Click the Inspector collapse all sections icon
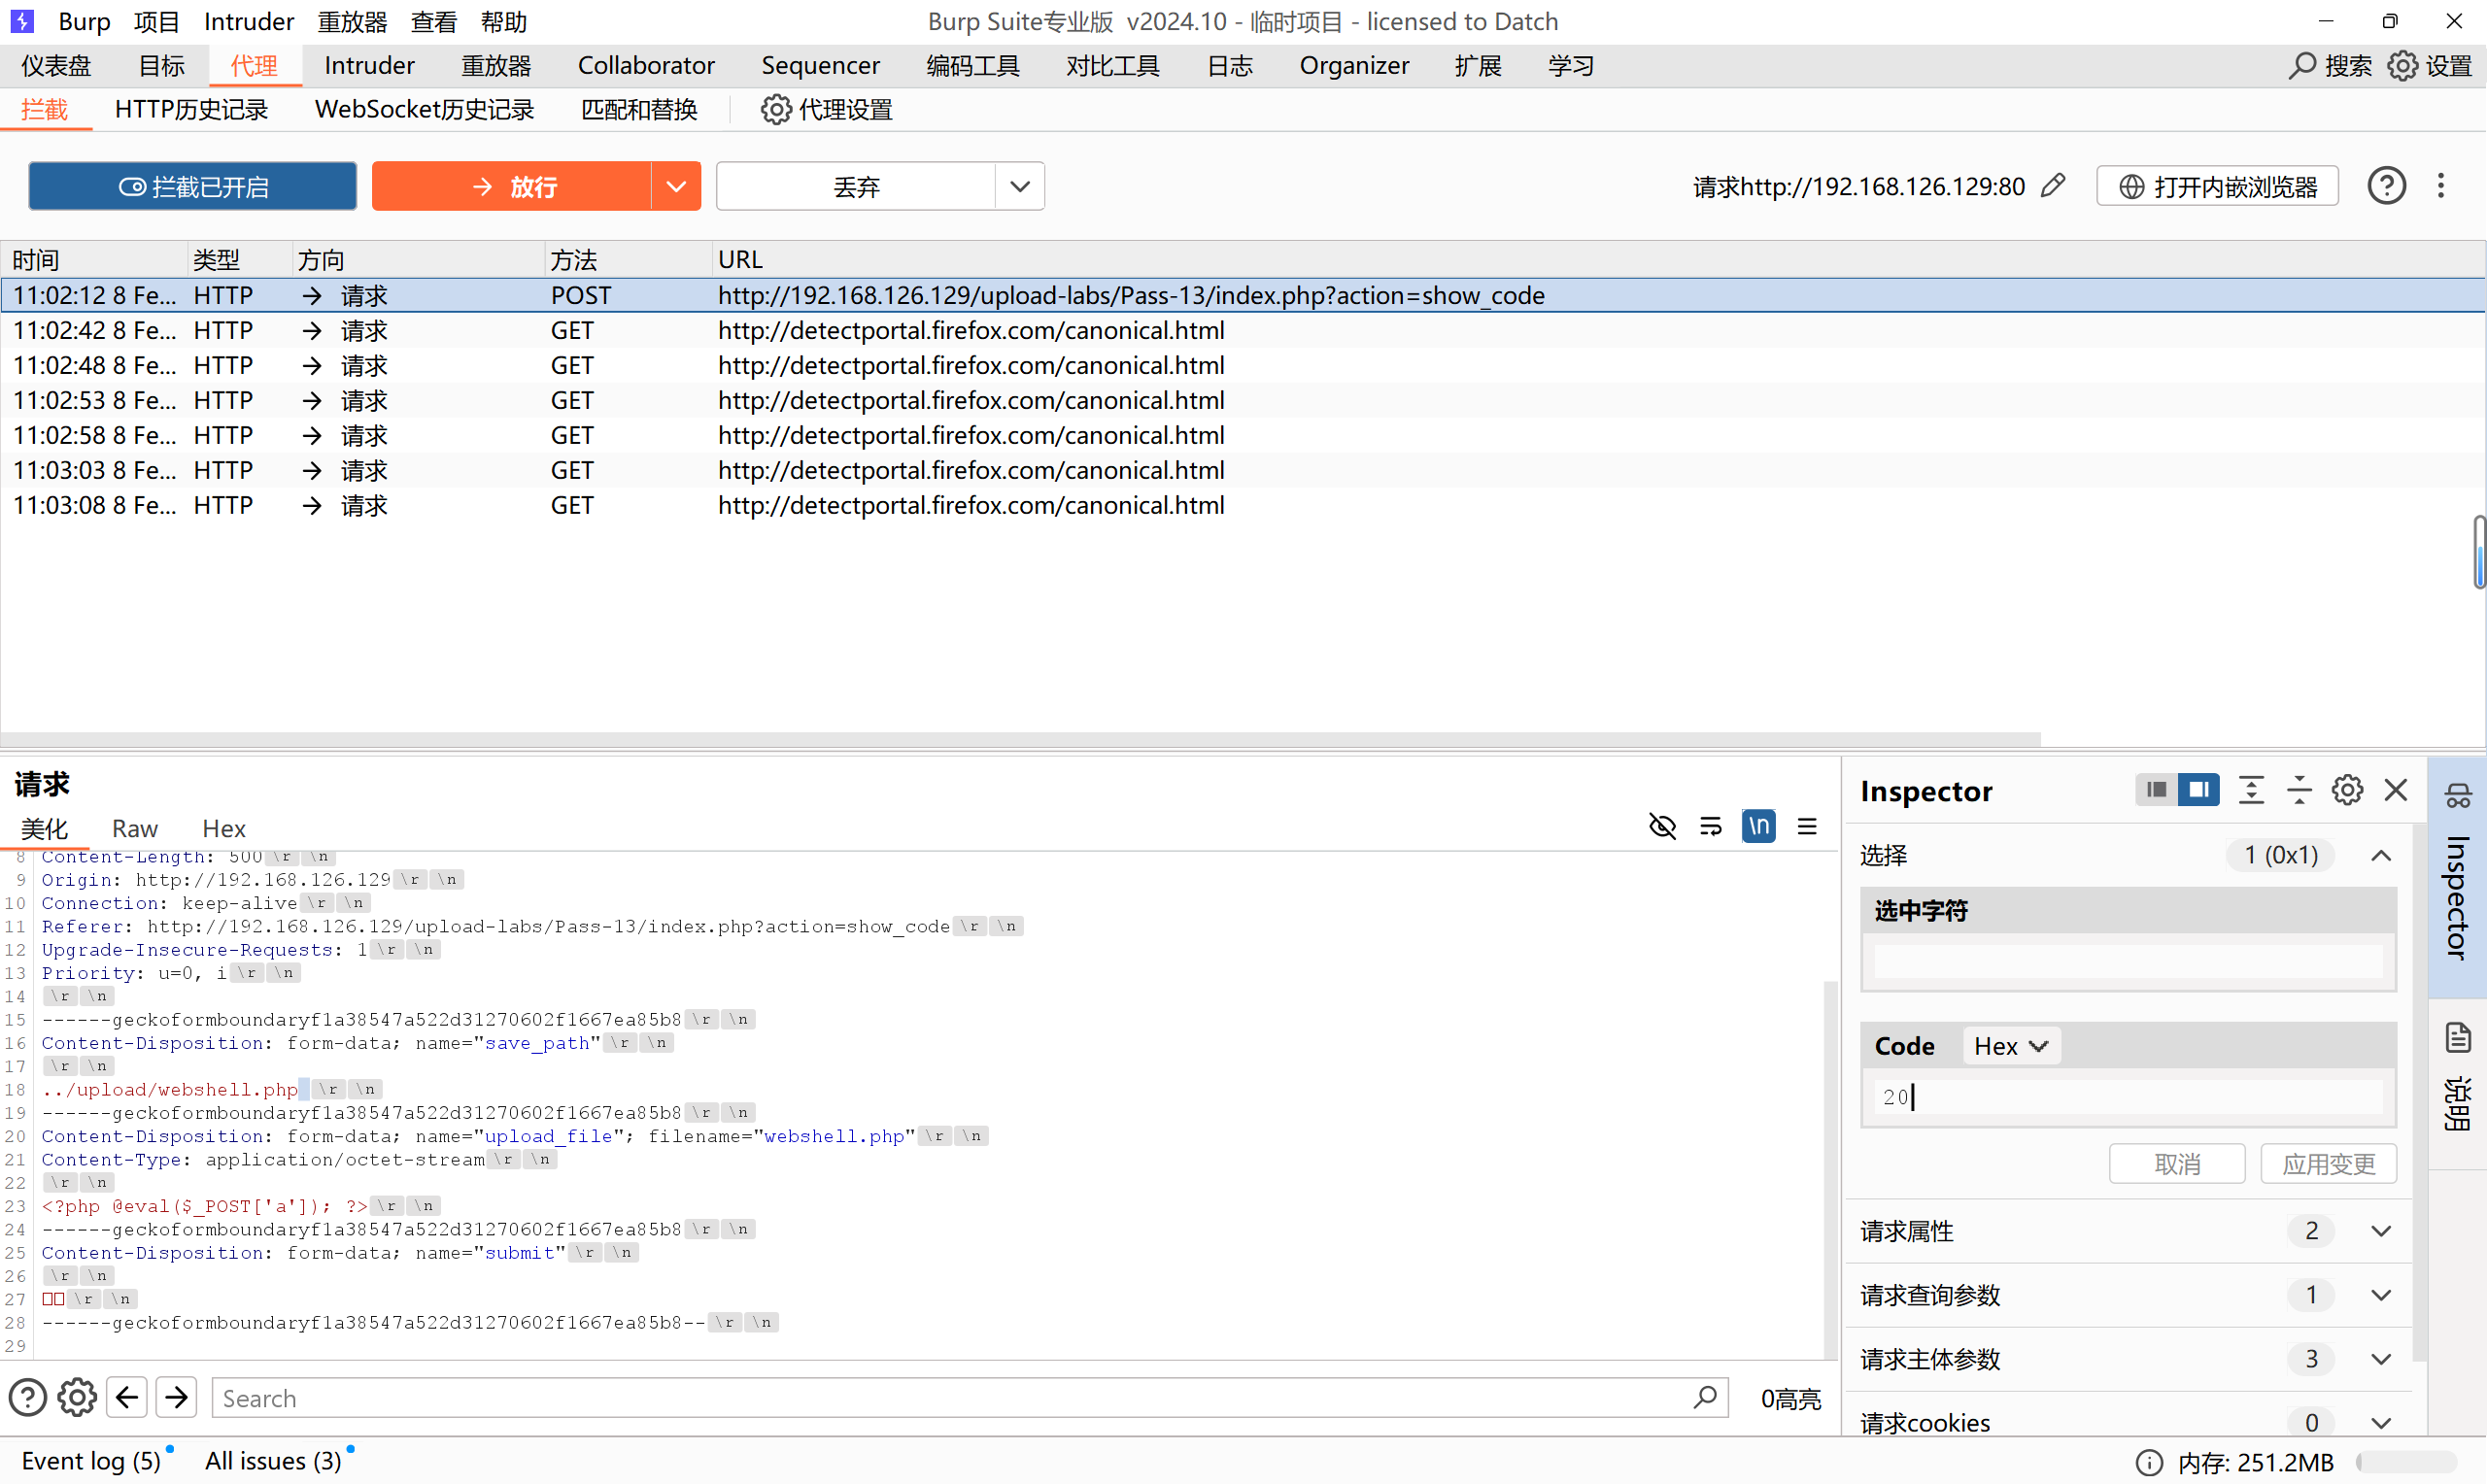This screenshot has width=2487, height=1484. 2299,790
